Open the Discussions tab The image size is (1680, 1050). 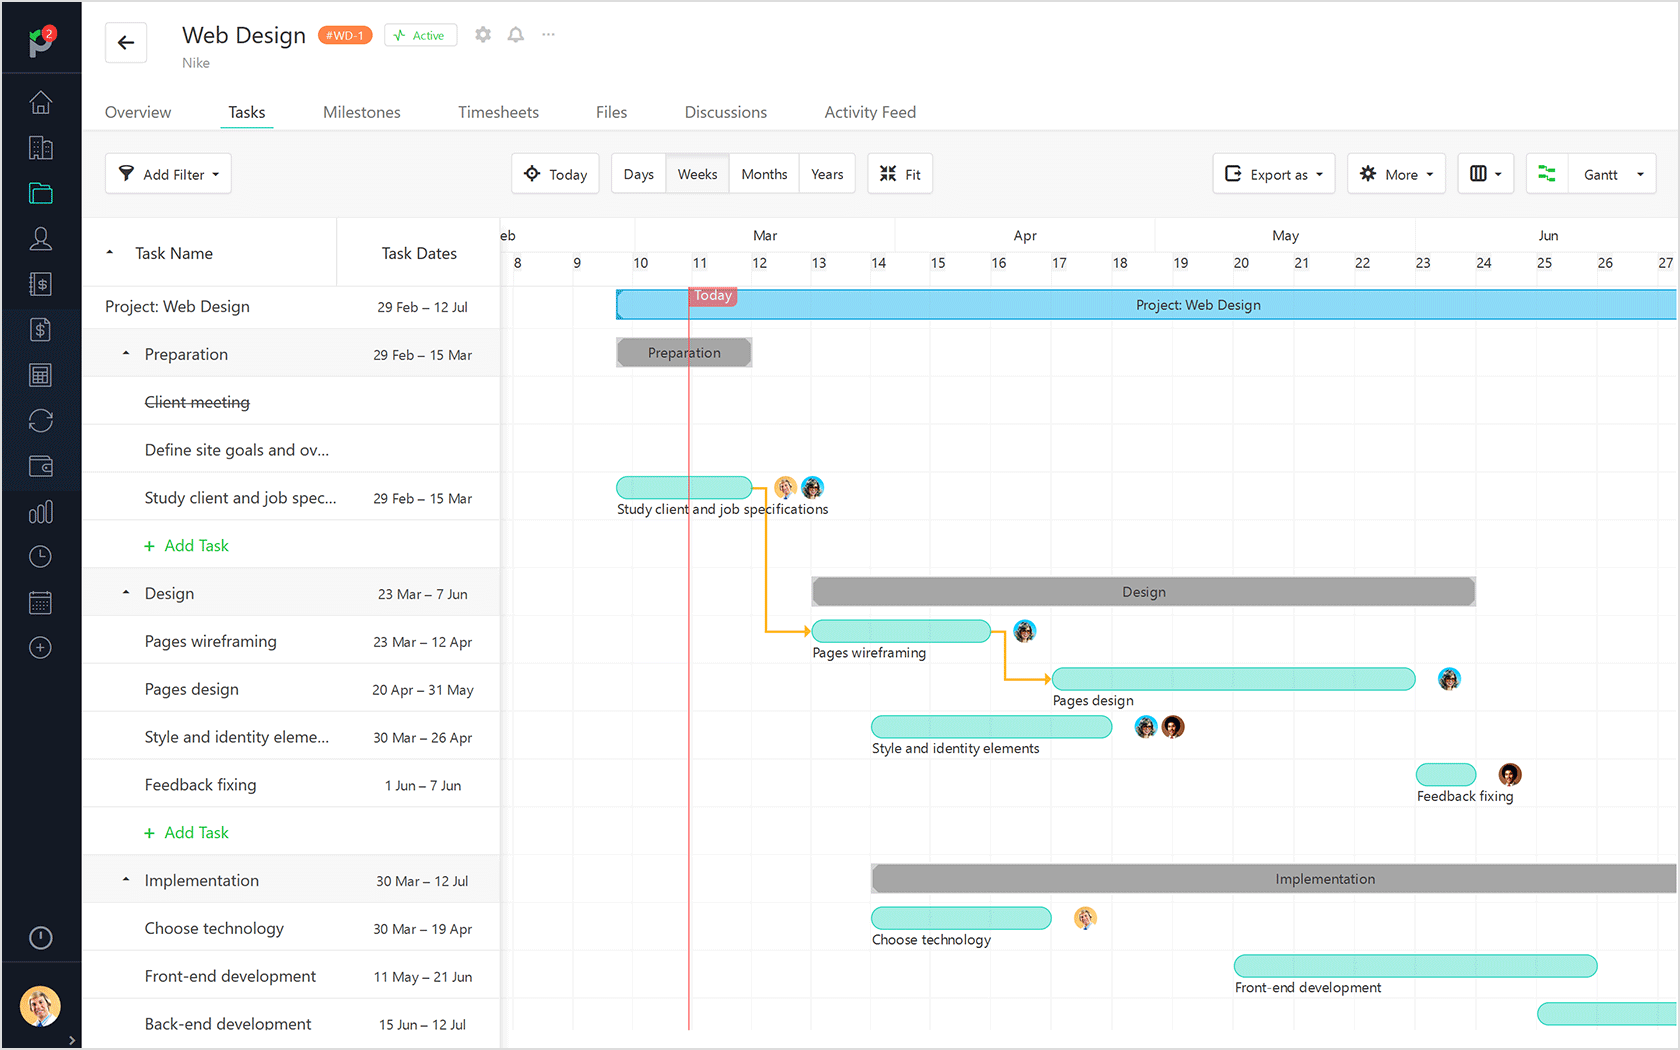click(x=725, y=112)
